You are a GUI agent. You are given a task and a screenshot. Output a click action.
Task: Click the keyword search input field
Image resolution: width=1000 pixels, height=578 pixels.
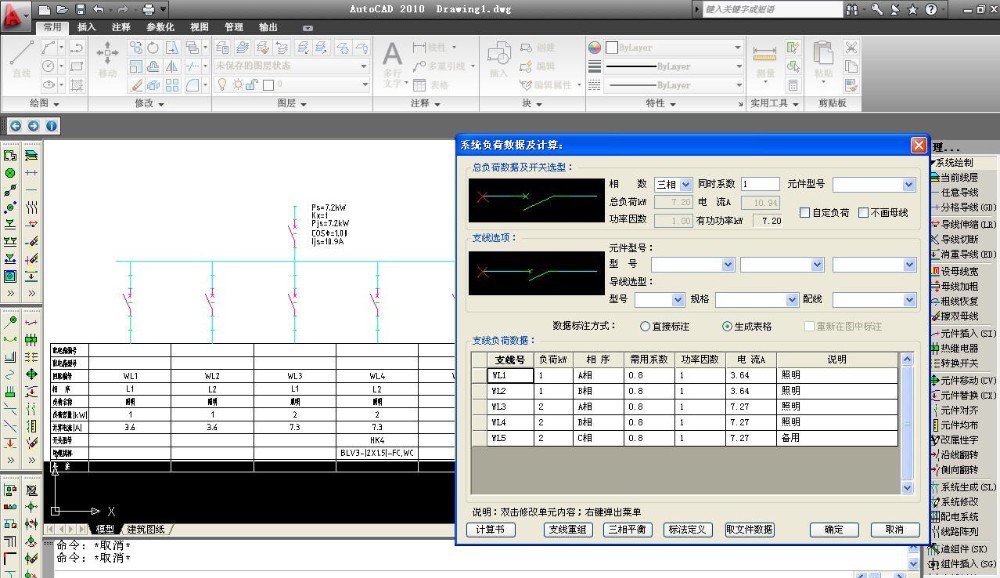click(772, 9)
